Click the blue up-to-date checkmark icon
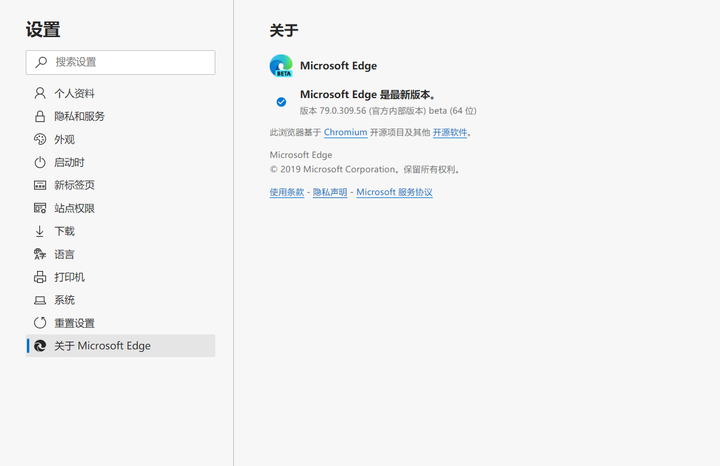720x466 pixels. (x=281, y=102)
